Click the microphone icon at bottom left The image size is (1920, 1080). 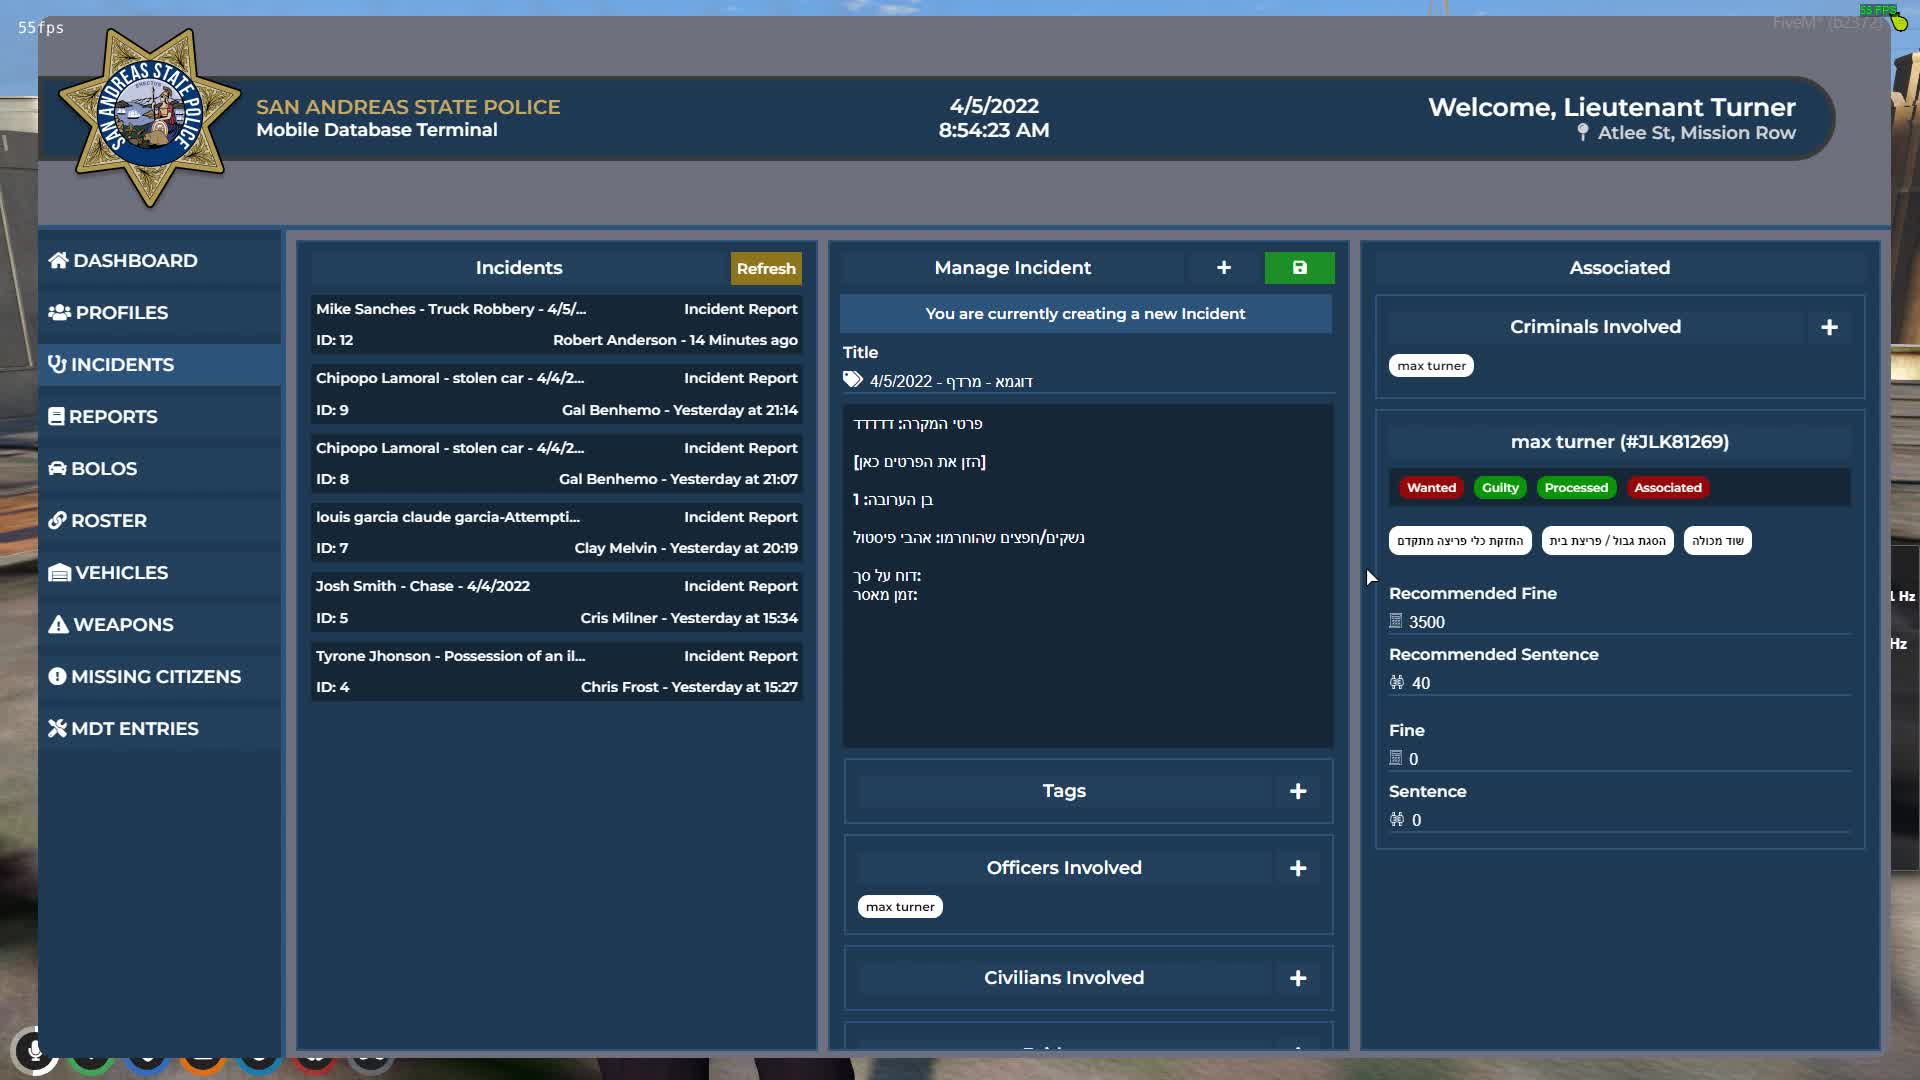[35, 1051]
